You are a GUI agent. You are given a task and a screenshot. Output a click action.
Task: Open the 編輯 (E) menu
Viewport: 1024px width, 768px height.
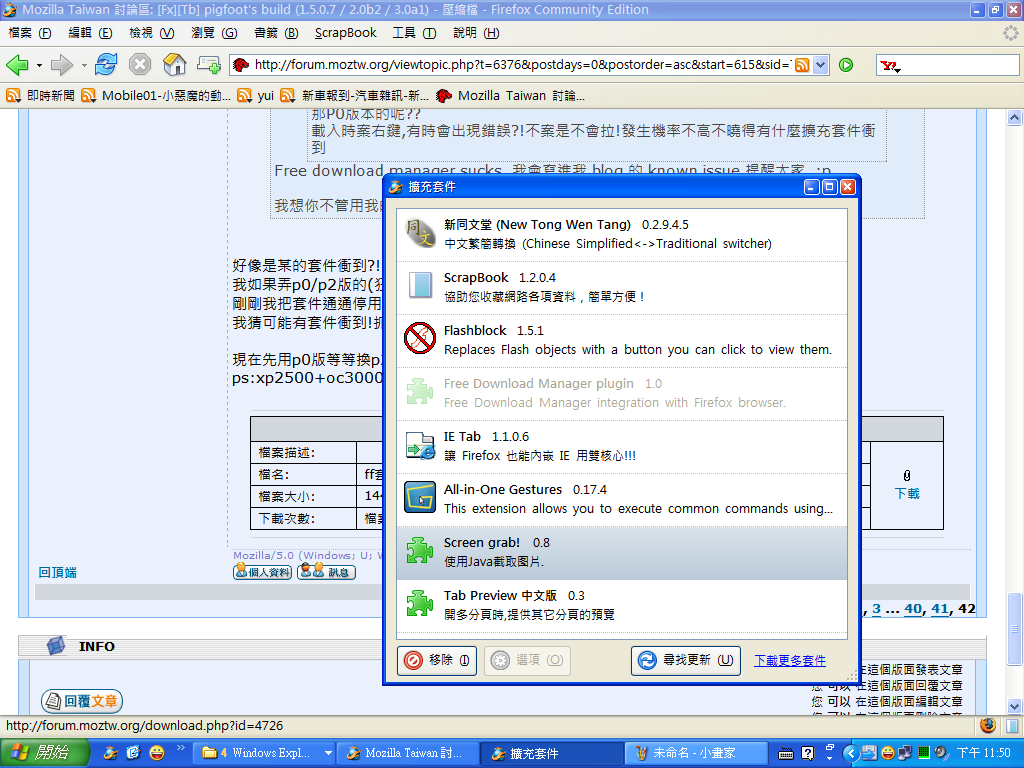pos(90,33)
